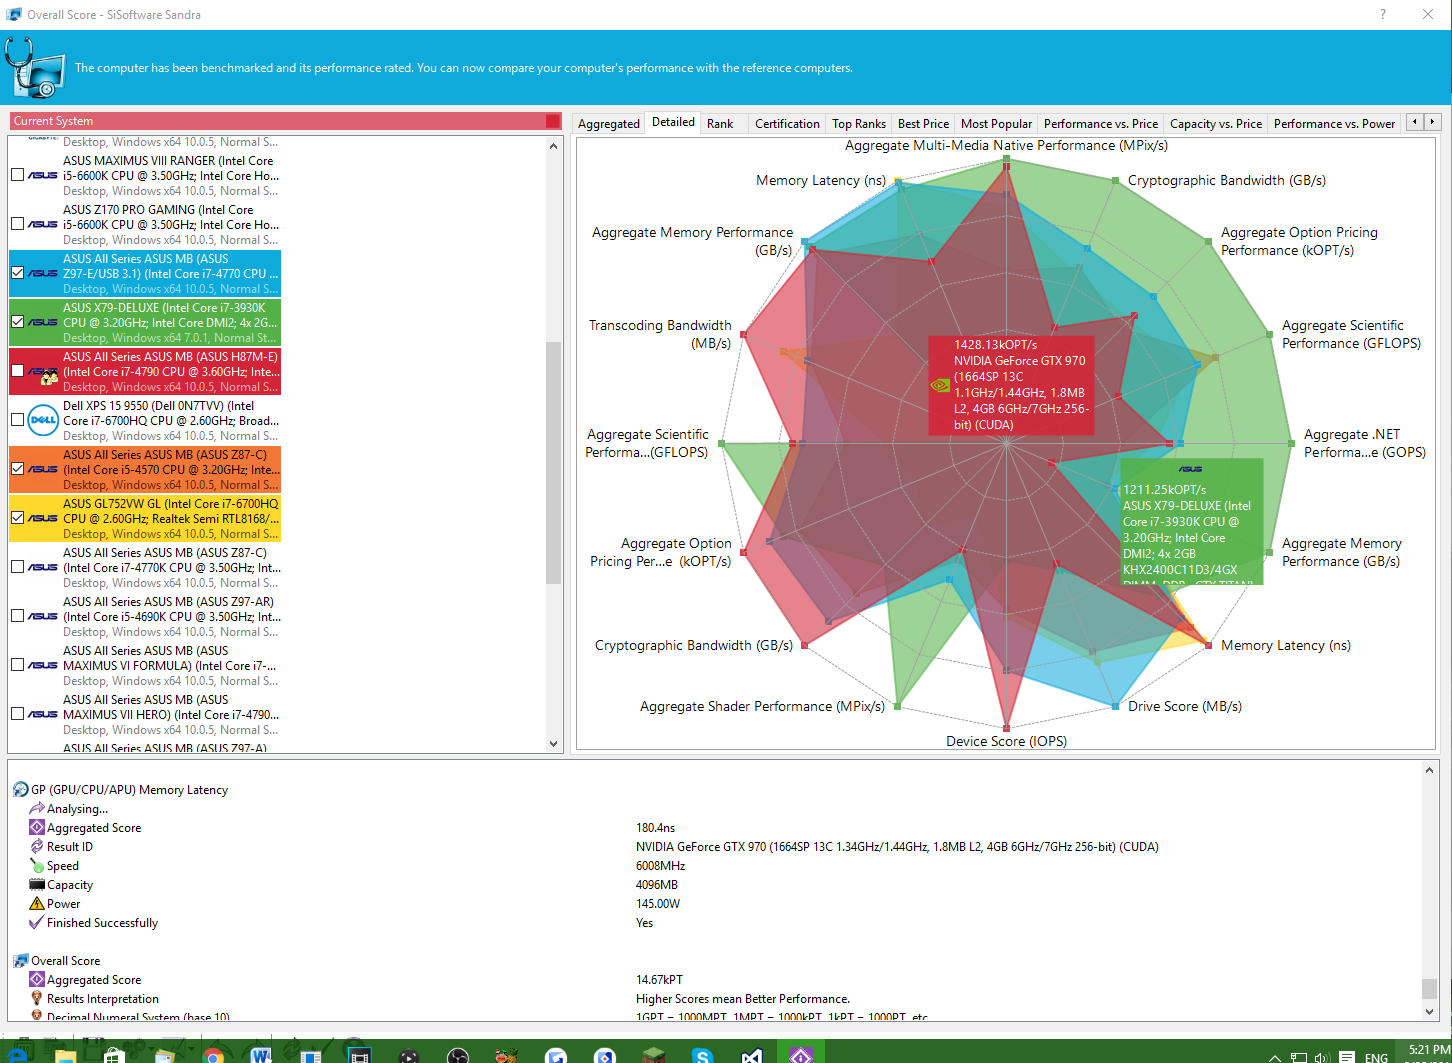Image resolution: width=1452 pixels, height=1063 pixels.
Task: Click the red NVIDIA GeForce GTX 970 tooltip
Action: point(1011,385)
